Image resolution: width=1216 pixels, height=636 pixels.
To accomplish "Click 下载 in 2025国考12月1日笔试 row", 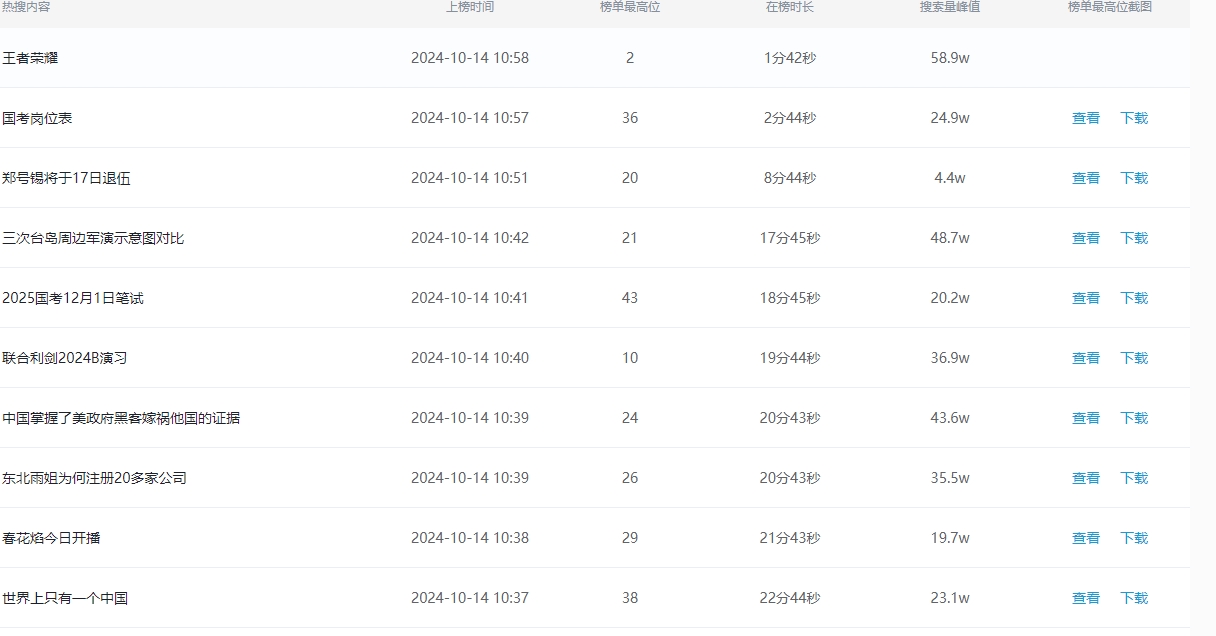I will pos(1134,298).
